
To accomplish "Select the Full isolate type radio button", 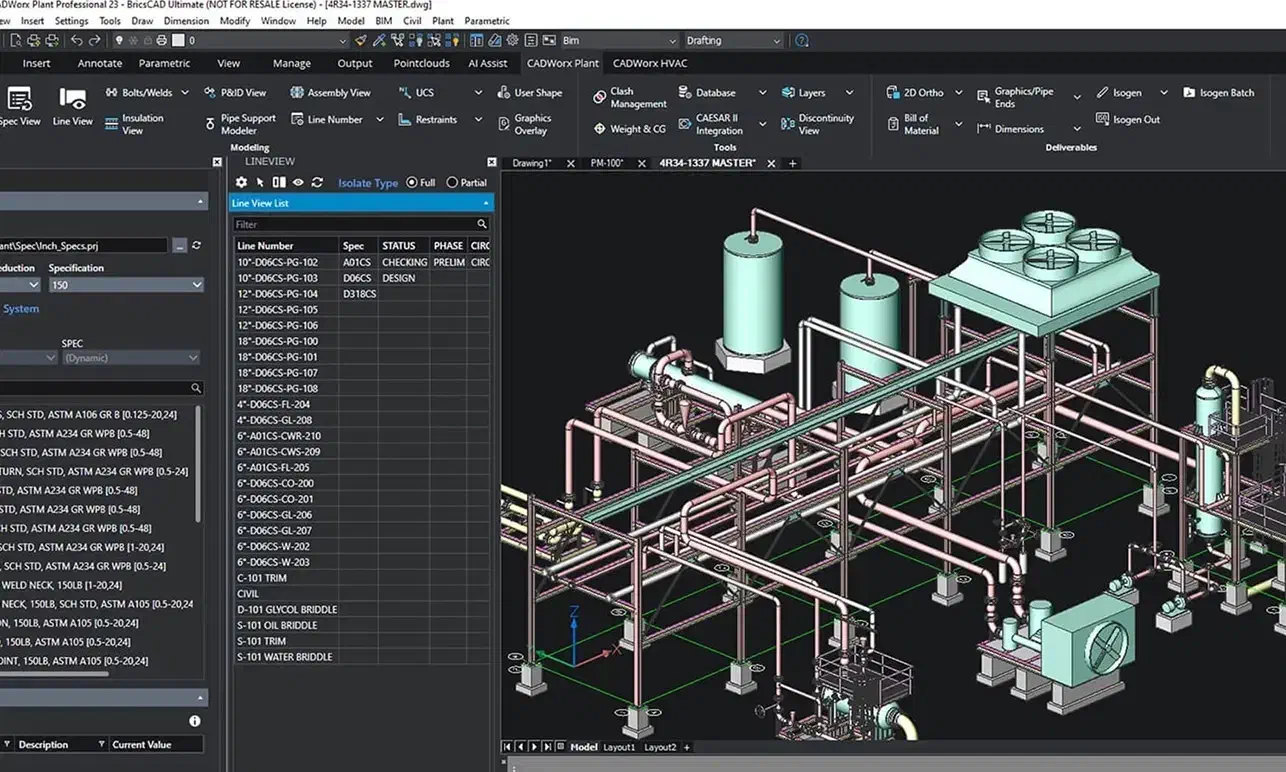I will click(x=412, y=183).
